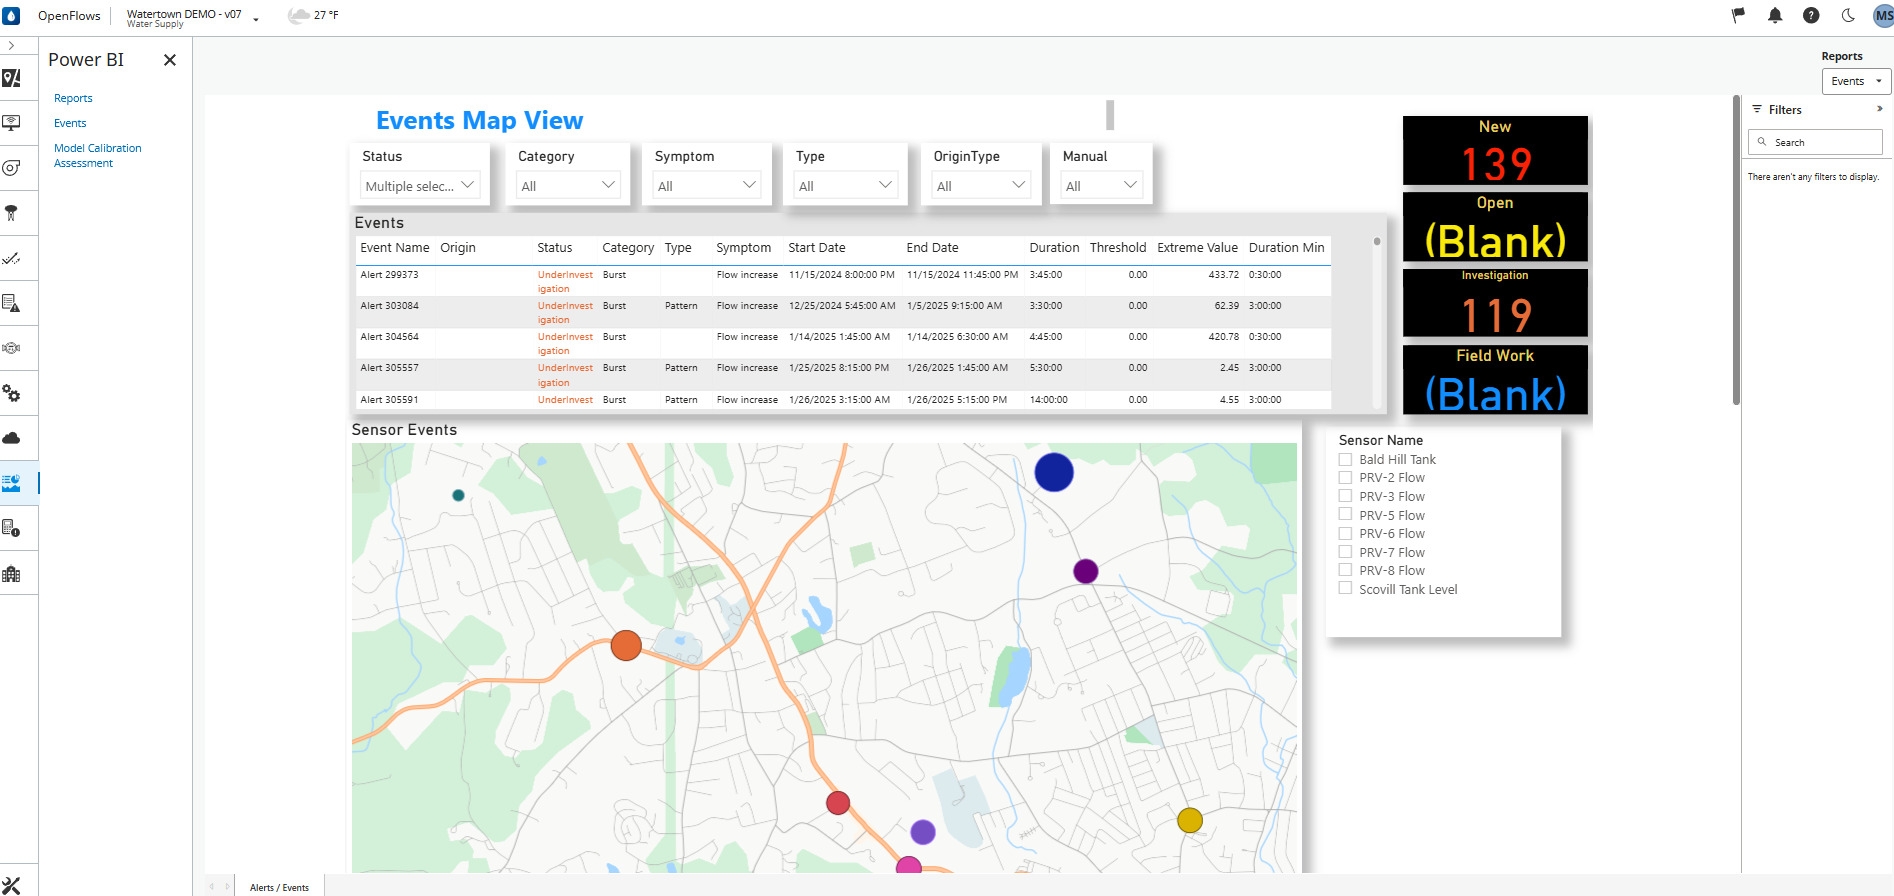Tick the Scovill Tank Level checkbox
This screenshot has width=1894, height=896.
pyautogui.click(x=1345, y=589)
